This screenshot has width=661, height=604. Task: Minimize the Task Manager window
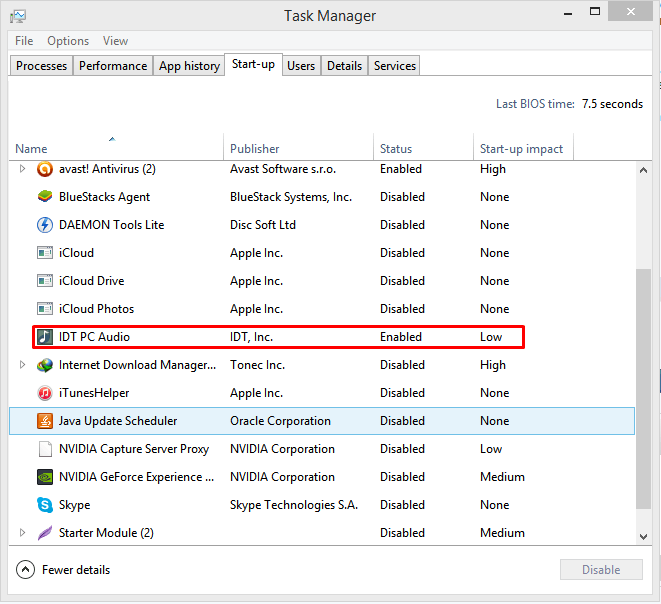pos(568,13)
